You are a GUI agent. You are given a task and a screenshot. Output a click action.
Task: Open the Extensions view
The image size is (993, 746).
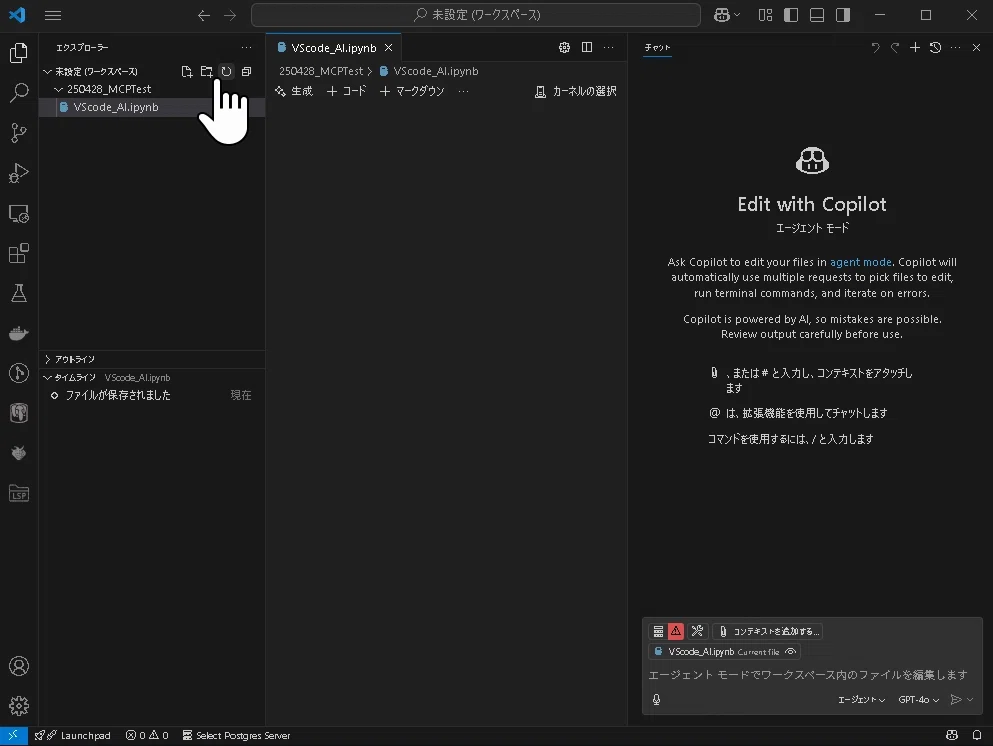click(x=19, y=253)
